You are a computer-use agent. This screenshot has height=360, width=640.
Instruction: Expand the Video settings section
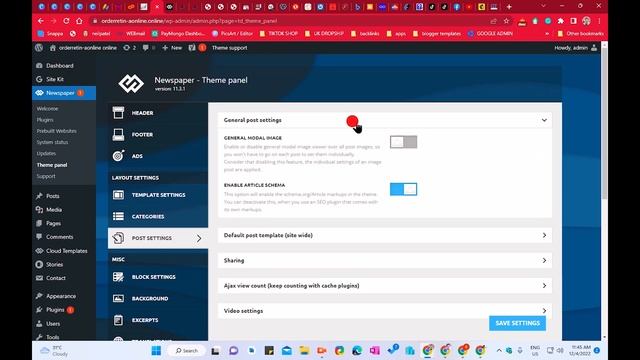coord(384,311)
